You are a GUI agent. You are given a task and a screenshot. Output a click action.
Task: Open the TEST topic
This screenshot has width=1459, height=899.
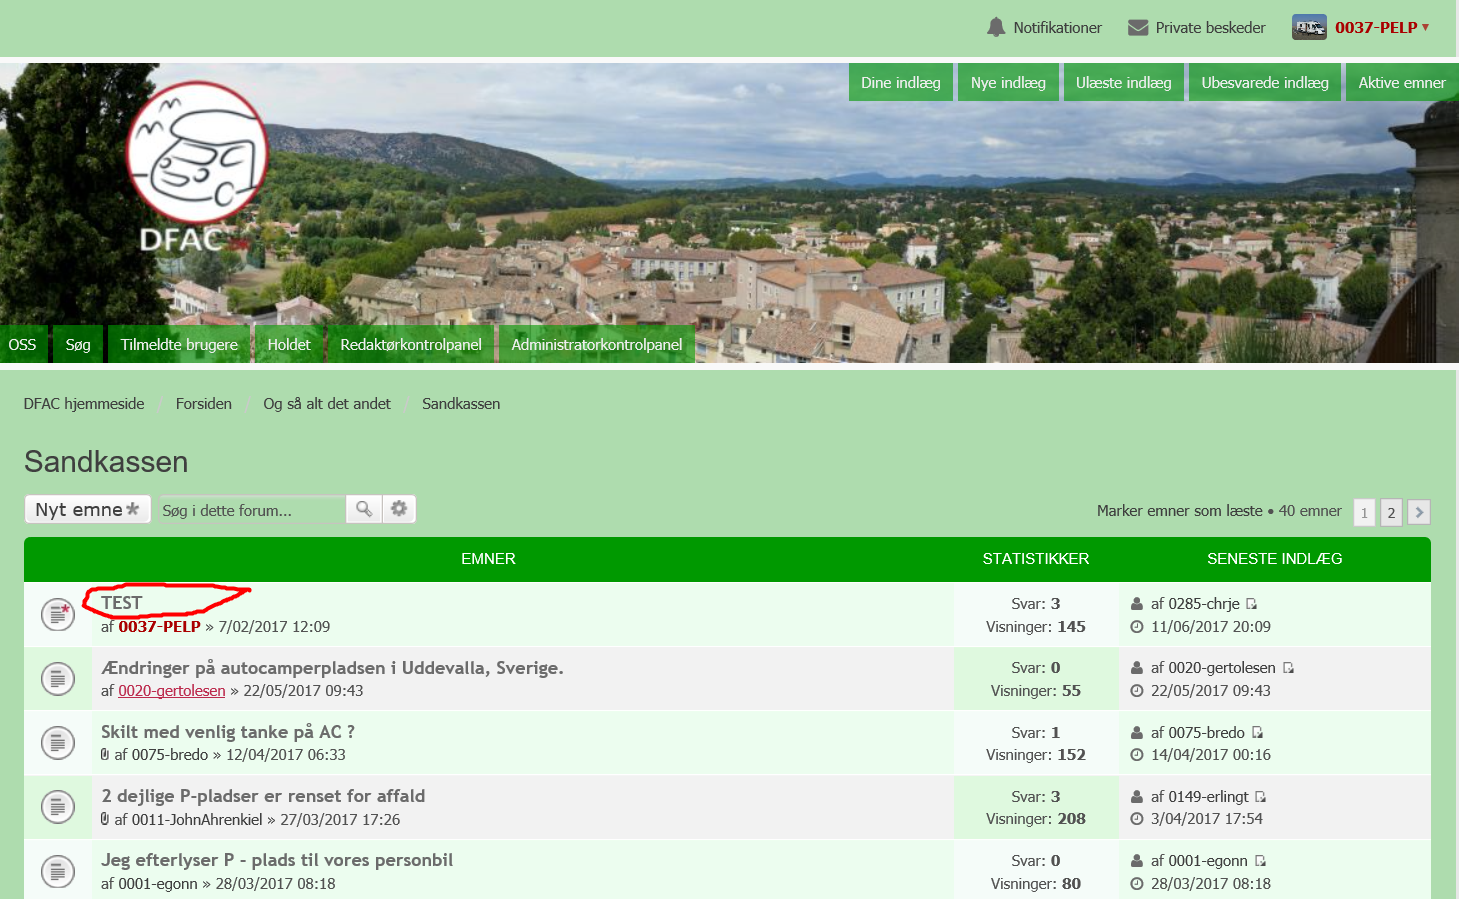[122, 603]
